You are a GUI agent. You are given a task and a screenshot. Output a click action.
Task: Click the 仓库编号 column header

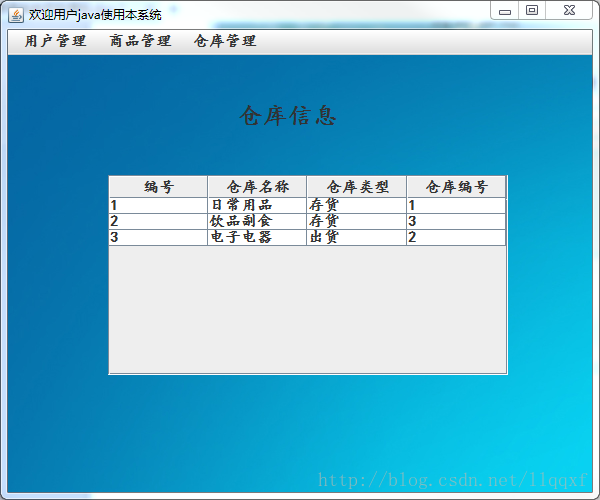coord(457,187)
